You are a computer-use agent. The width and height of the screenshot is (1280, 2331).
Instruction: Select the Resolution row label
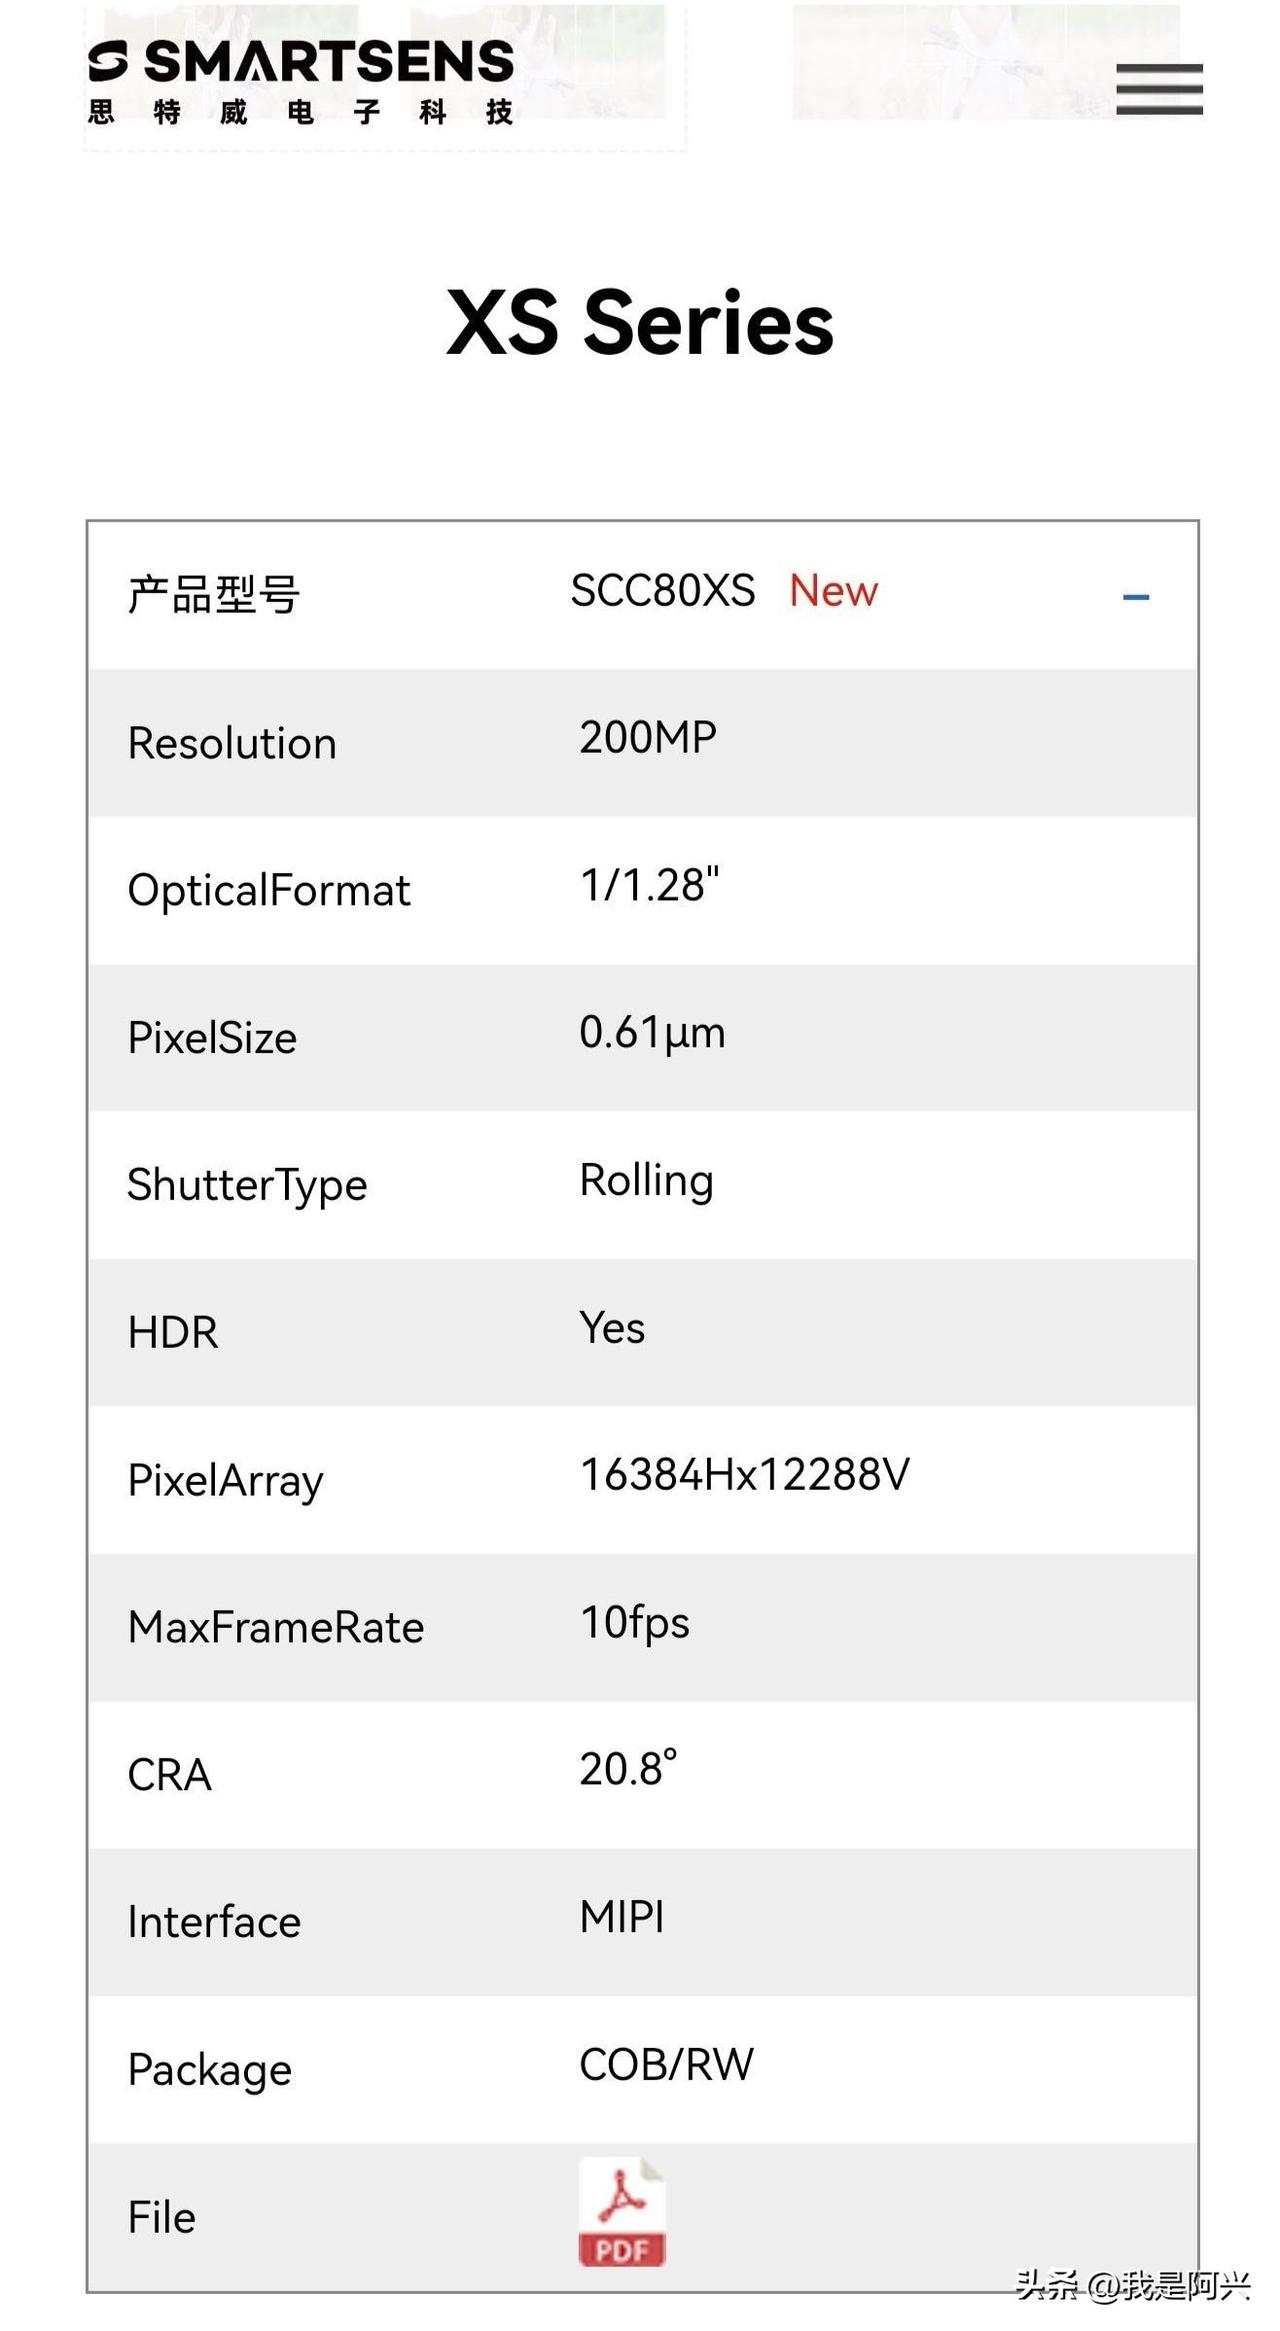coord(232,743)
